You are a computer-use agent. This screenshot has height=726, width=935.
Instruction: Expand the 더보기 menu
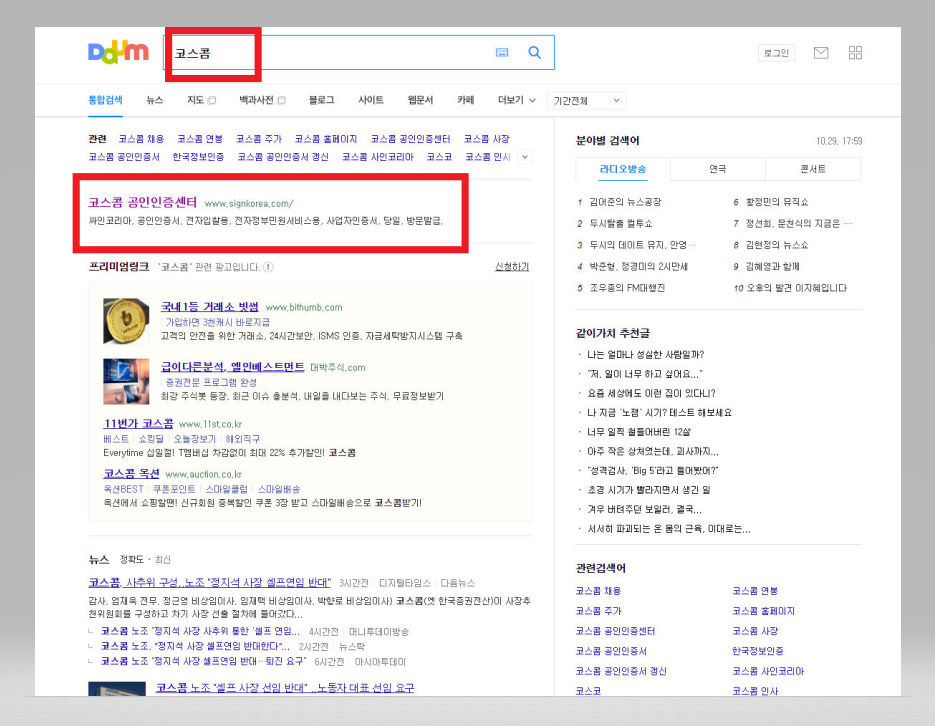tap(516, 100)
